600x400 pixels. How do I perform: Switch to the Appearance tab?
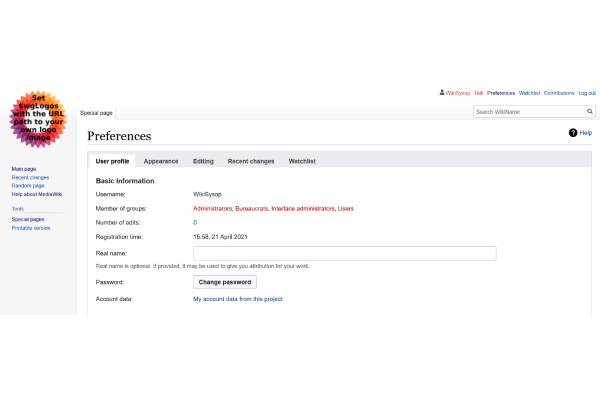(x=161, y=160)
